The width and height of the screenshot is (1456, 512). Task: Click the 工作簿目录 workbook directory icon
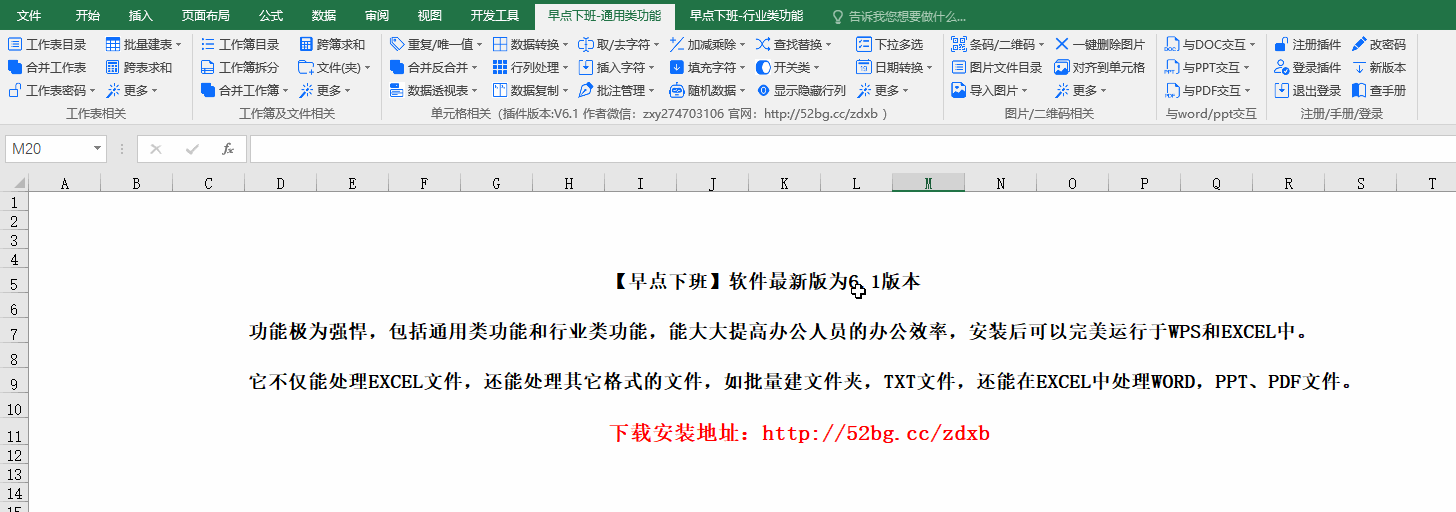[208, 44]
